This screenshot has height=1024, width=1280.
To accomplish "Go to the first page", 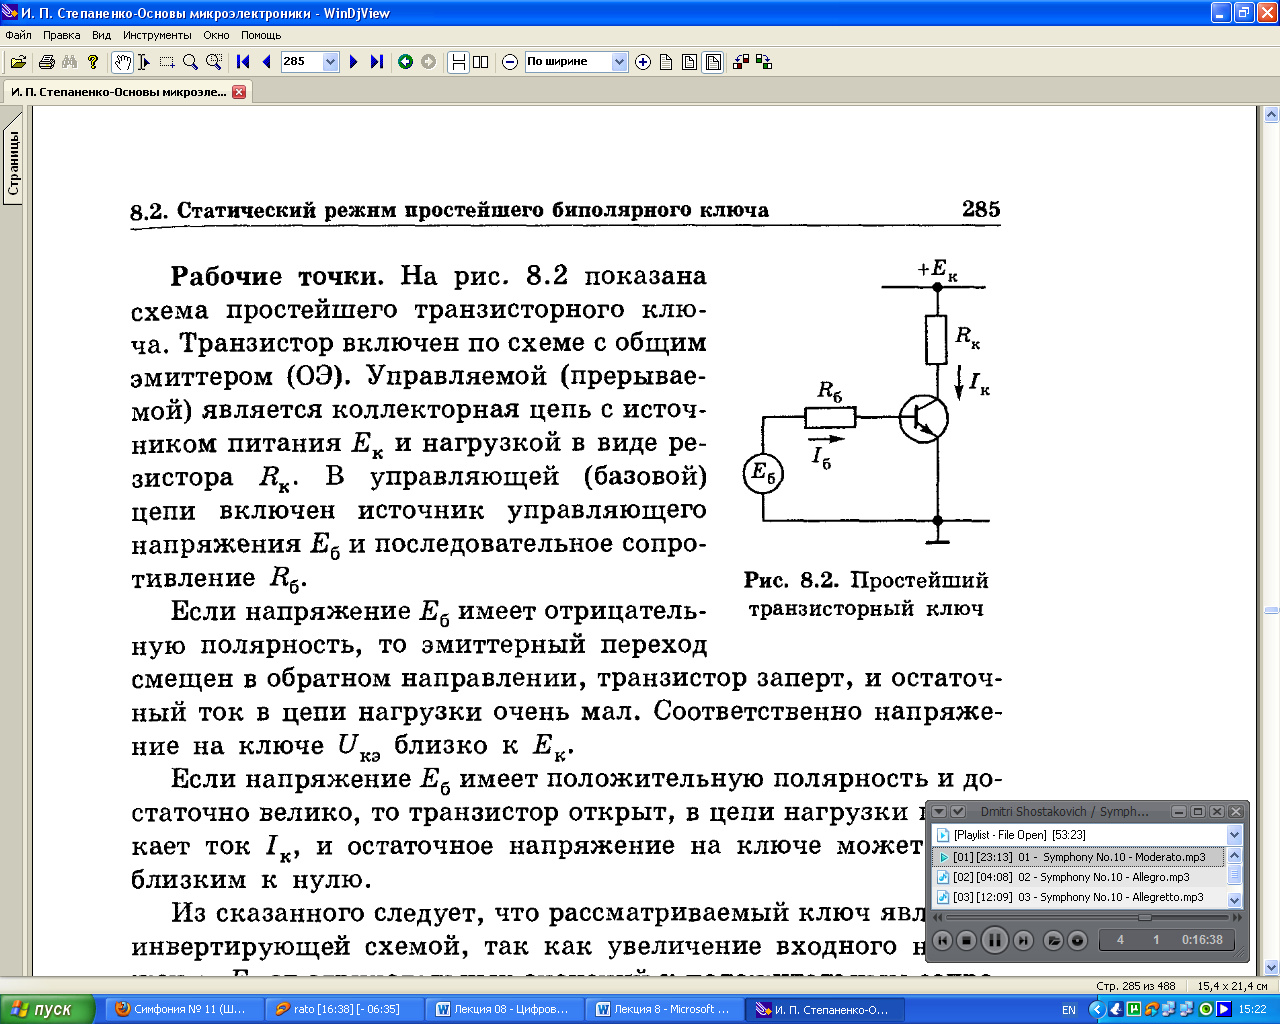I will tap(243, 62).
